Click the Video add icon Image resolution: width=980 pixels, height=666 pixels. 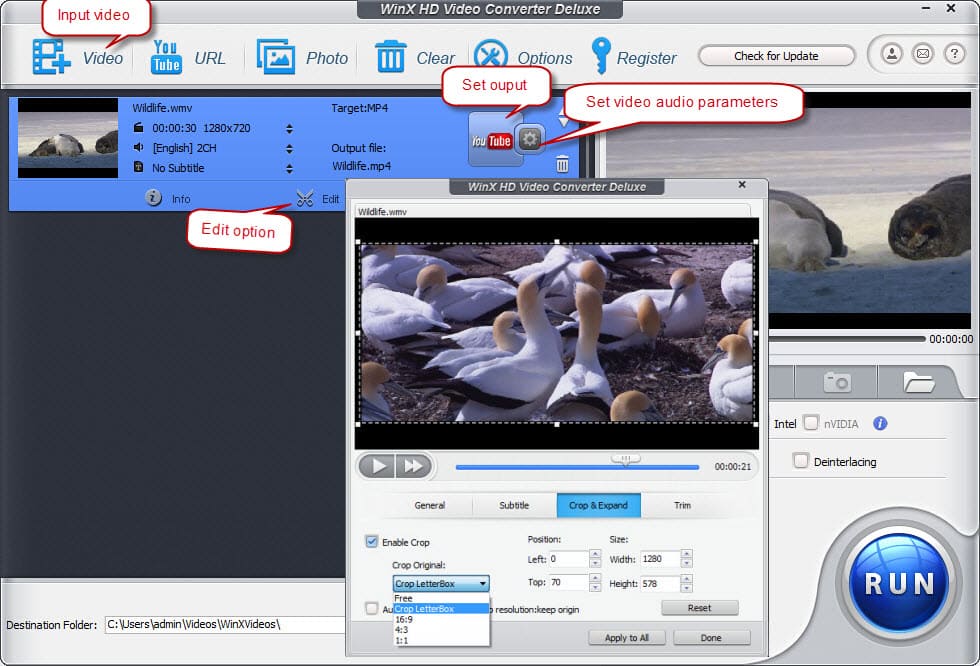tap(50, 56)
